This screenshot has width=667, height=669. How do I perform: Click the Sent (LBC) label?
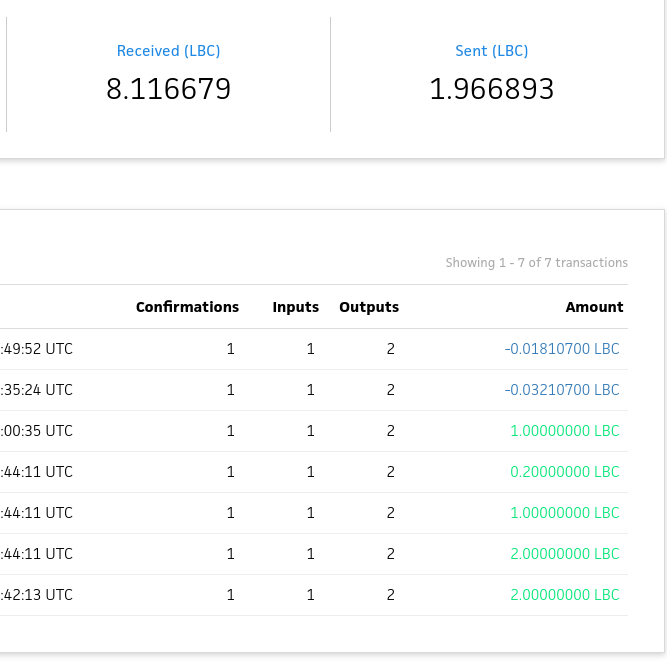(x=492, y=51)
